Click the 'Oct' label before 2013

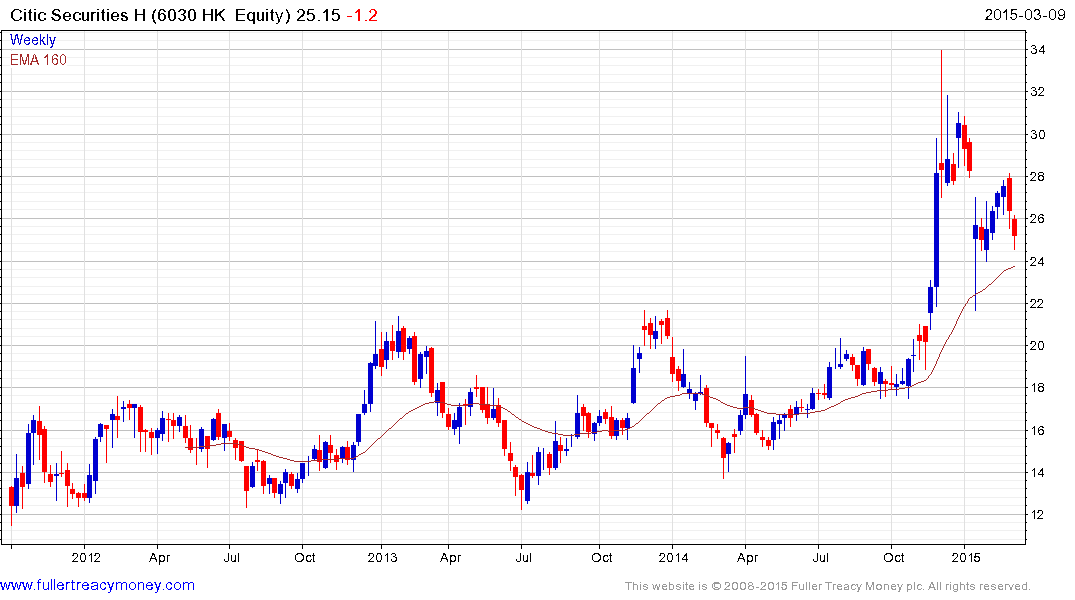click(304, 557)
